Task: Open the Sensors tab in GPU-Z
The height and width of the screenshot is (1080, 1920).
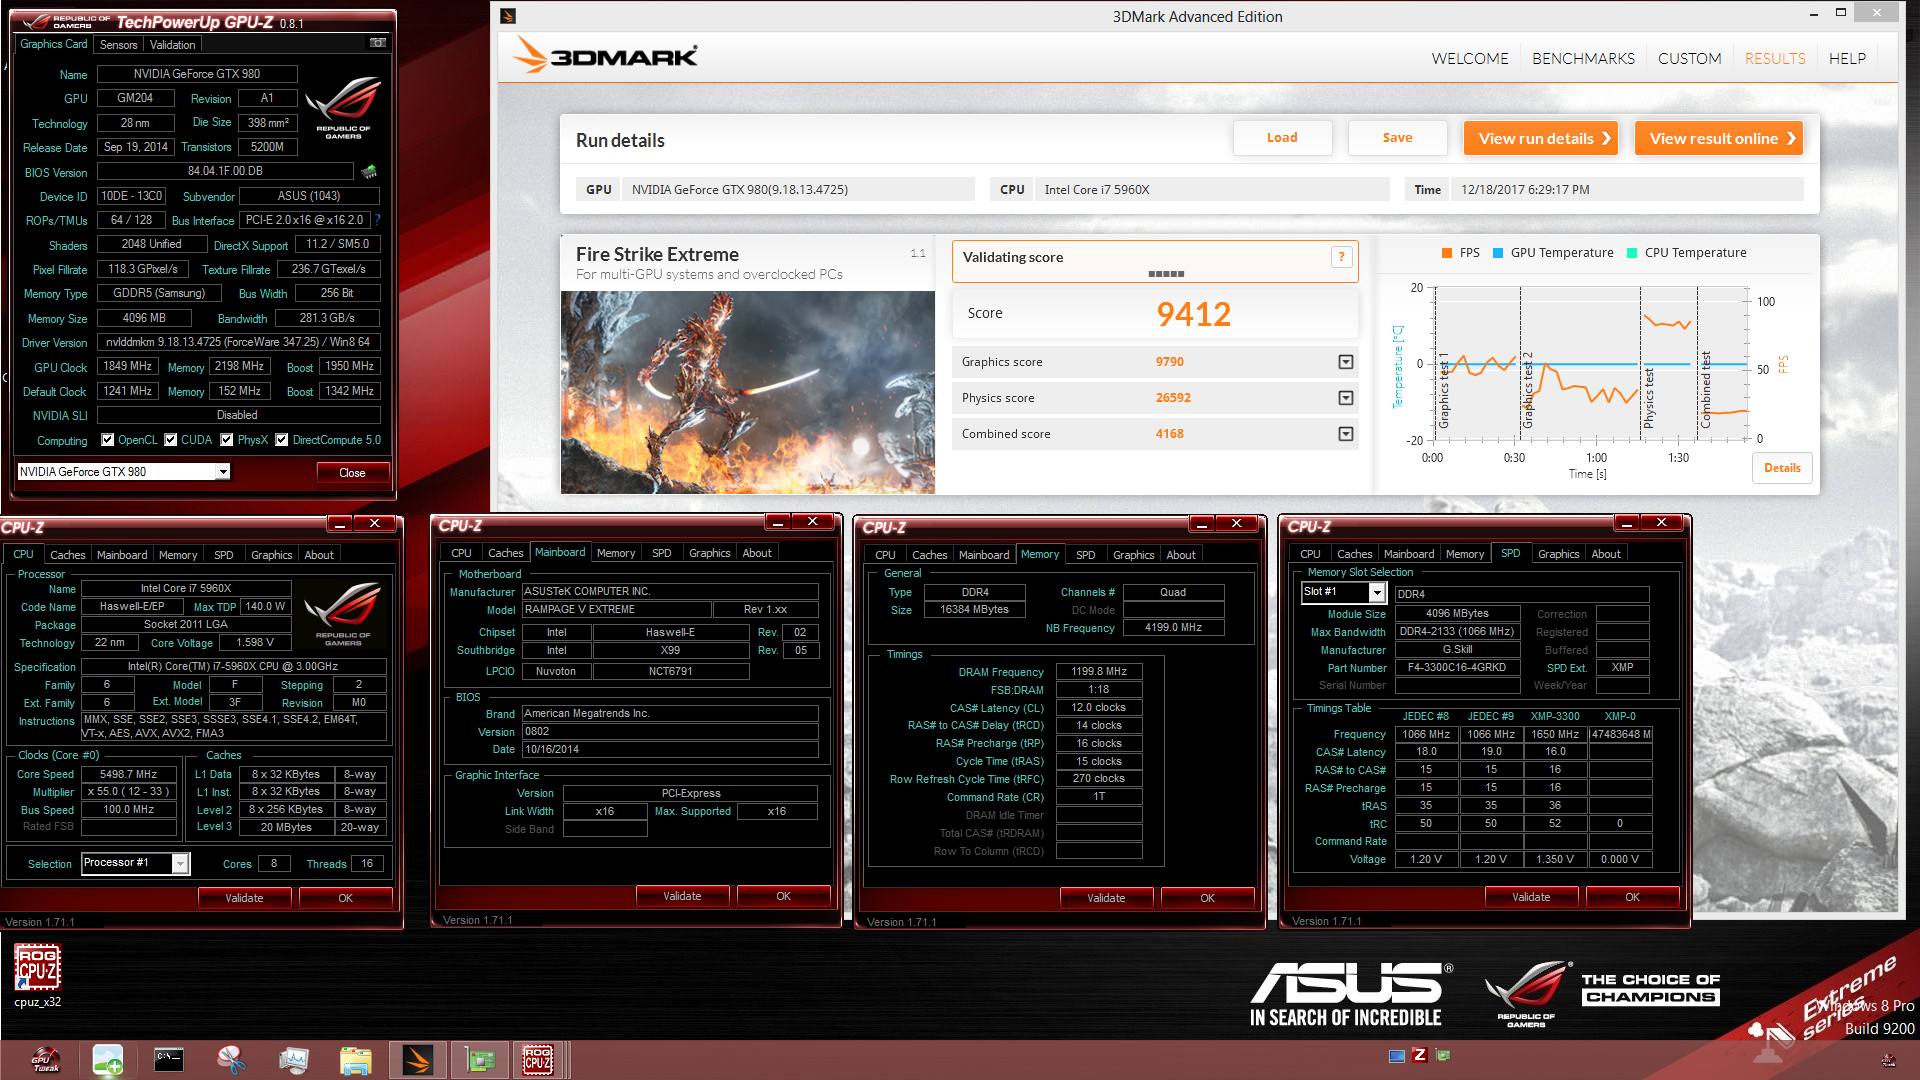Action: click(x=118, y=44)
